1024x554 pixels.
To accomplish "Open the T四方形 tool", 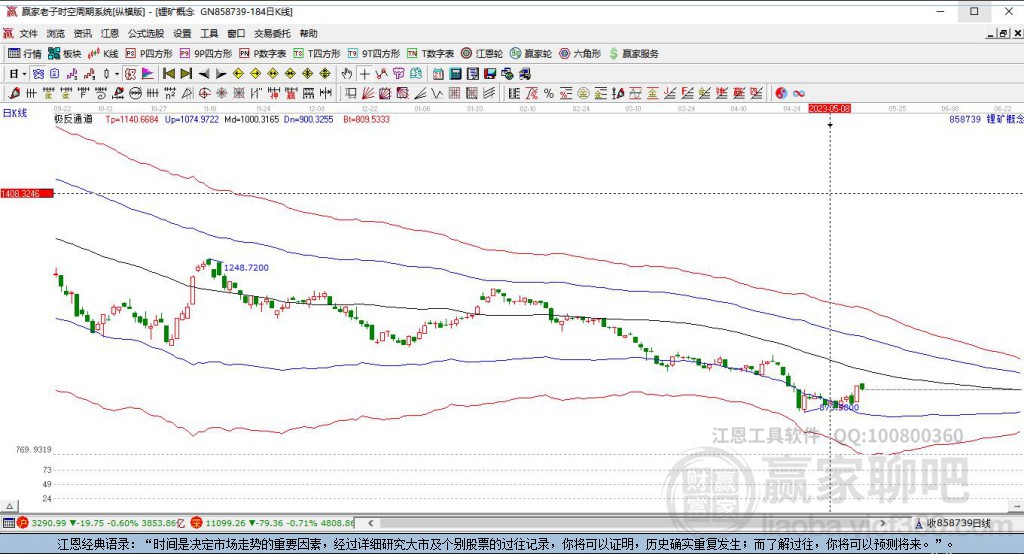I will coord(317,54).
